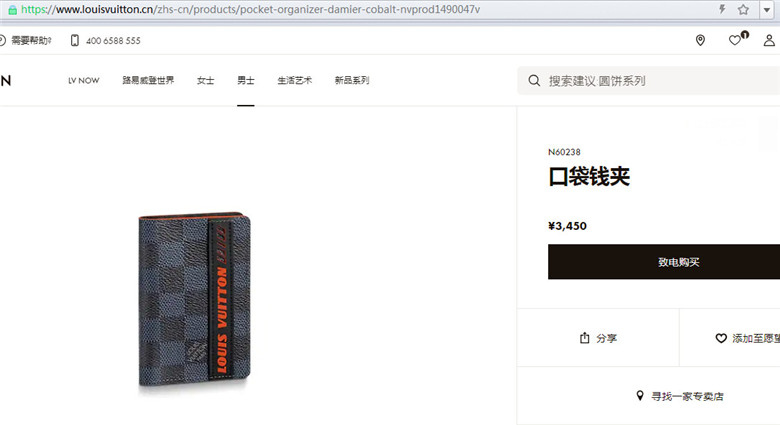Open the wishlist heart icon
Image resolution: width=780 pixels, height=425 pixels.
pyautogui.click(x=735, y=40)
